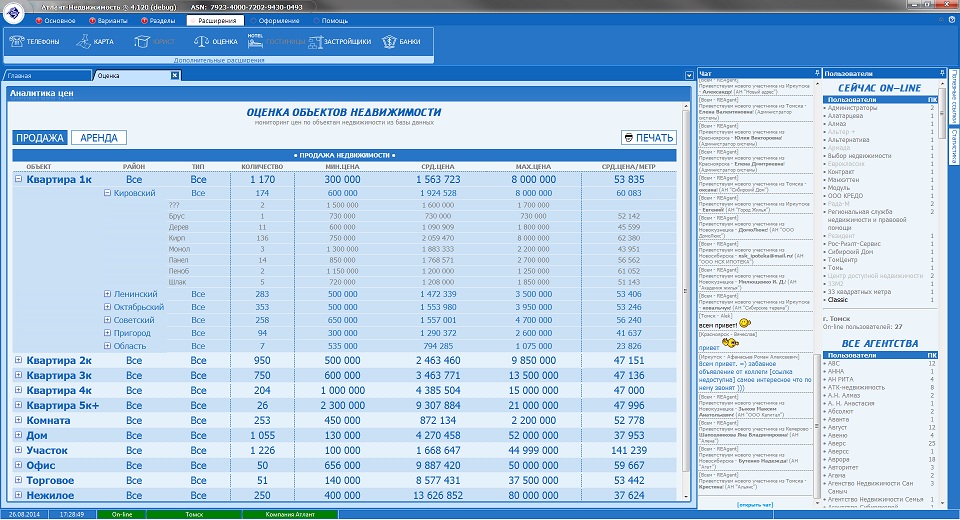The width and height of the screenshot is (960, 520).
Task: Collapse the Кировский district row
Action: click(107, 193)
